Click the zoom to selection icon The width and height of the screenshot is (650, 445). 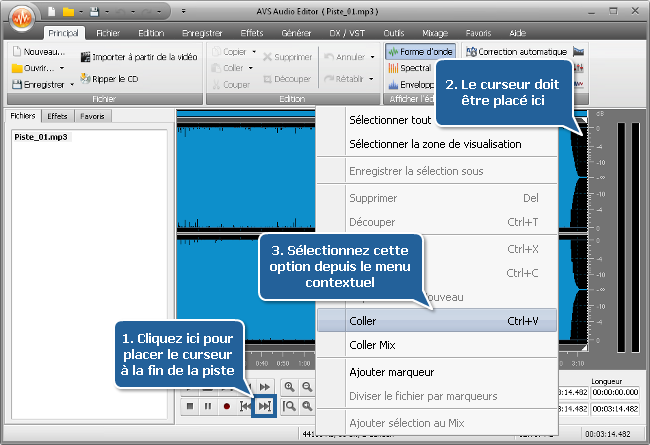click(x=290, y=406)
